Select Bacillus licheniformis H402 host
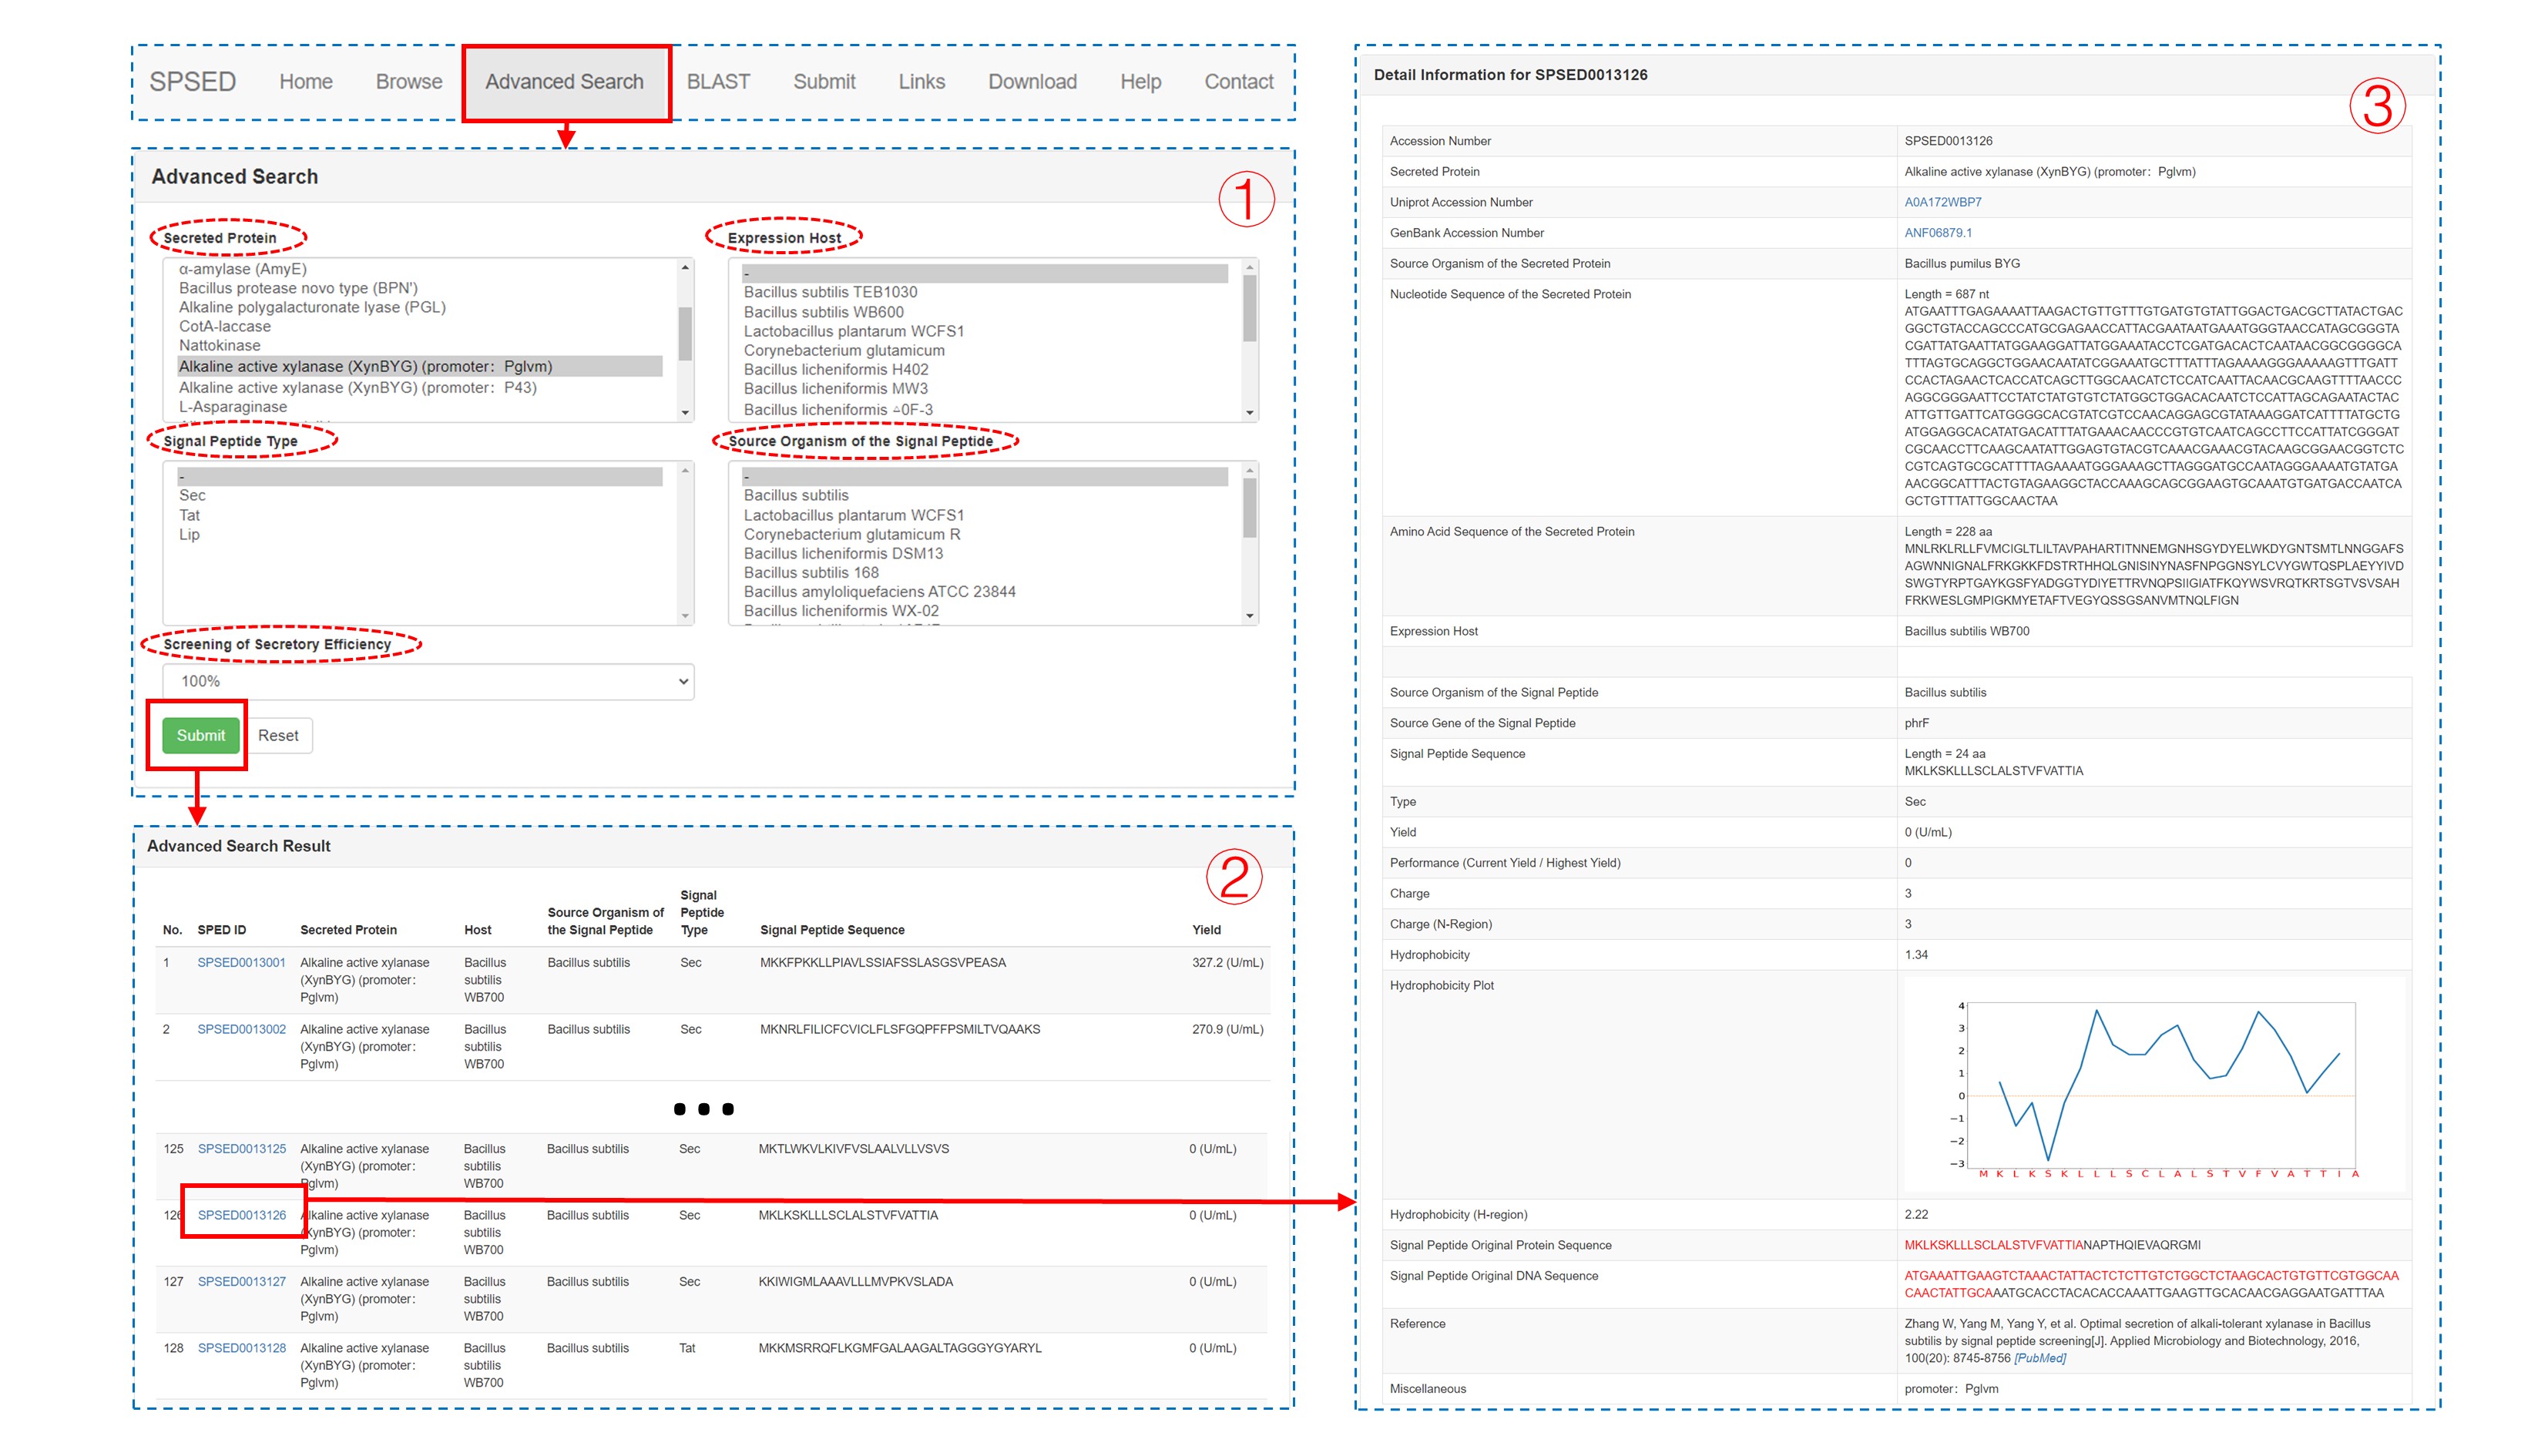Viewport: 2548px width, 1456px height. click(836, 369)
